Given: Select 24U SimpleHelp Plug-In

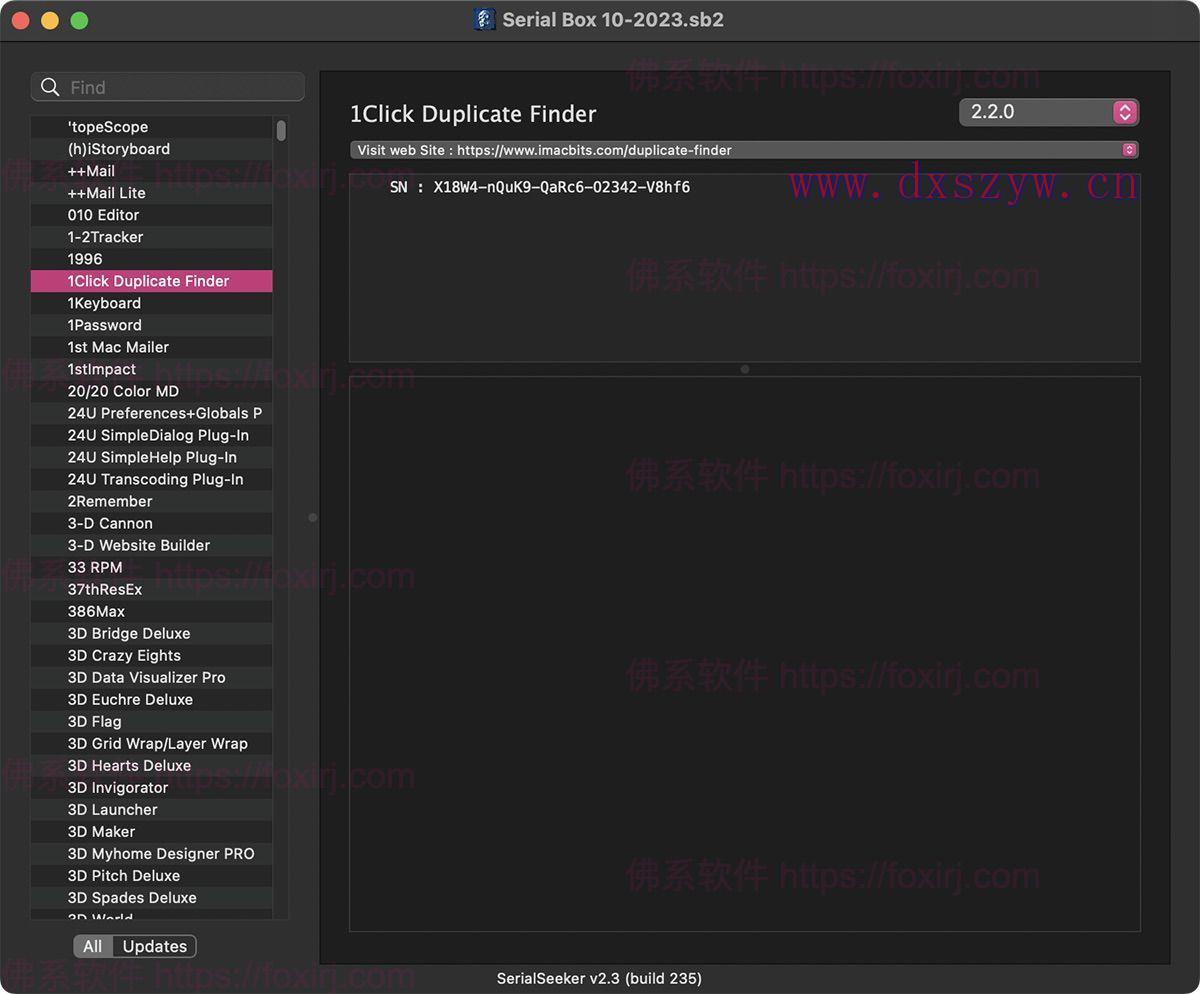Looking at the screenshot, I should [x=151, y=457].
